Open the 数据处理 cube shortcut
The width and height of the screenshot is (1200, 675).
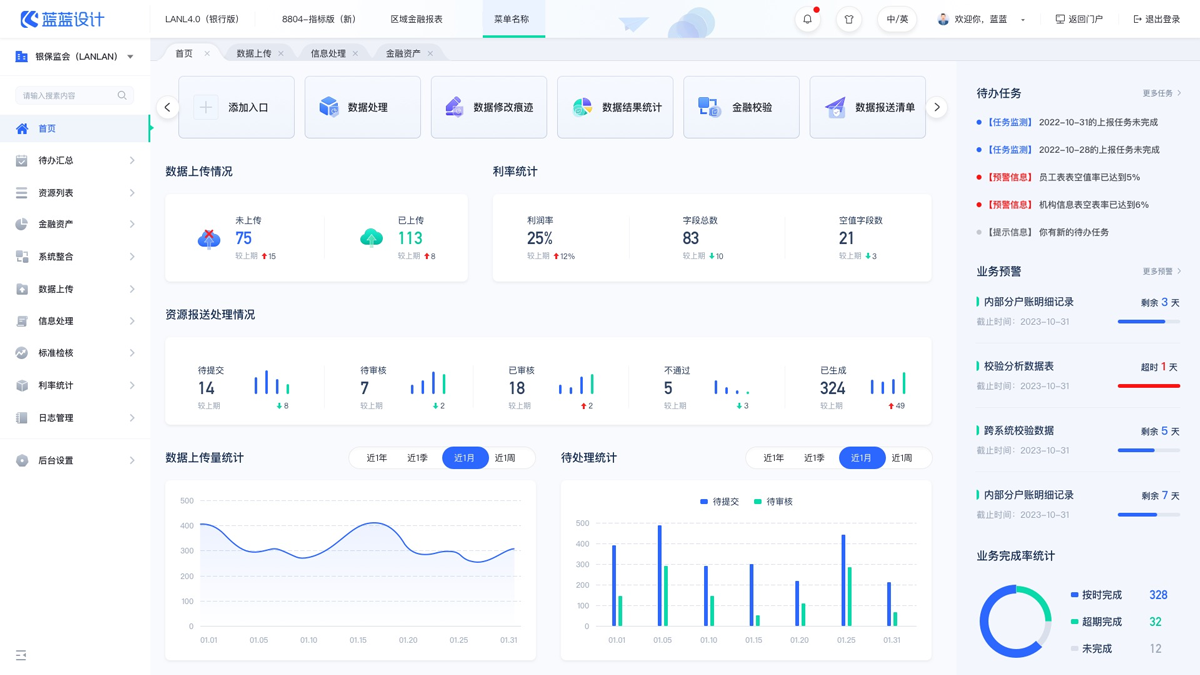pyautogui.click(x=362, y=107)
